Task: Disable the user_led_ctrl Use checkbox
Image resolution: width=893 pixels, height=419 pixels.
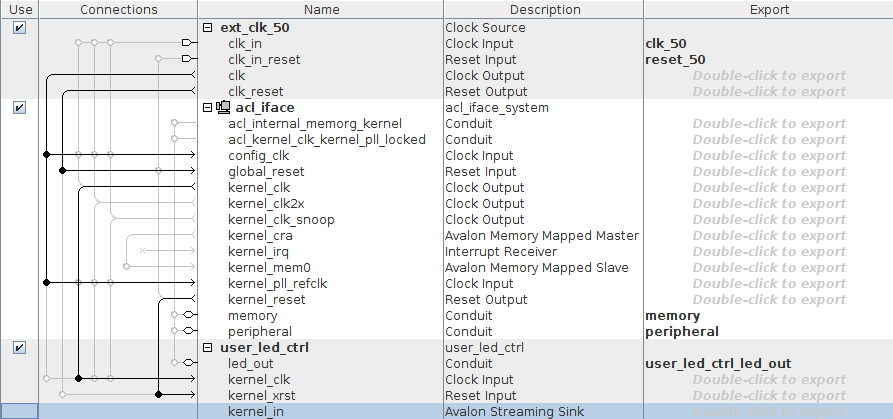Action: (19, 348)
